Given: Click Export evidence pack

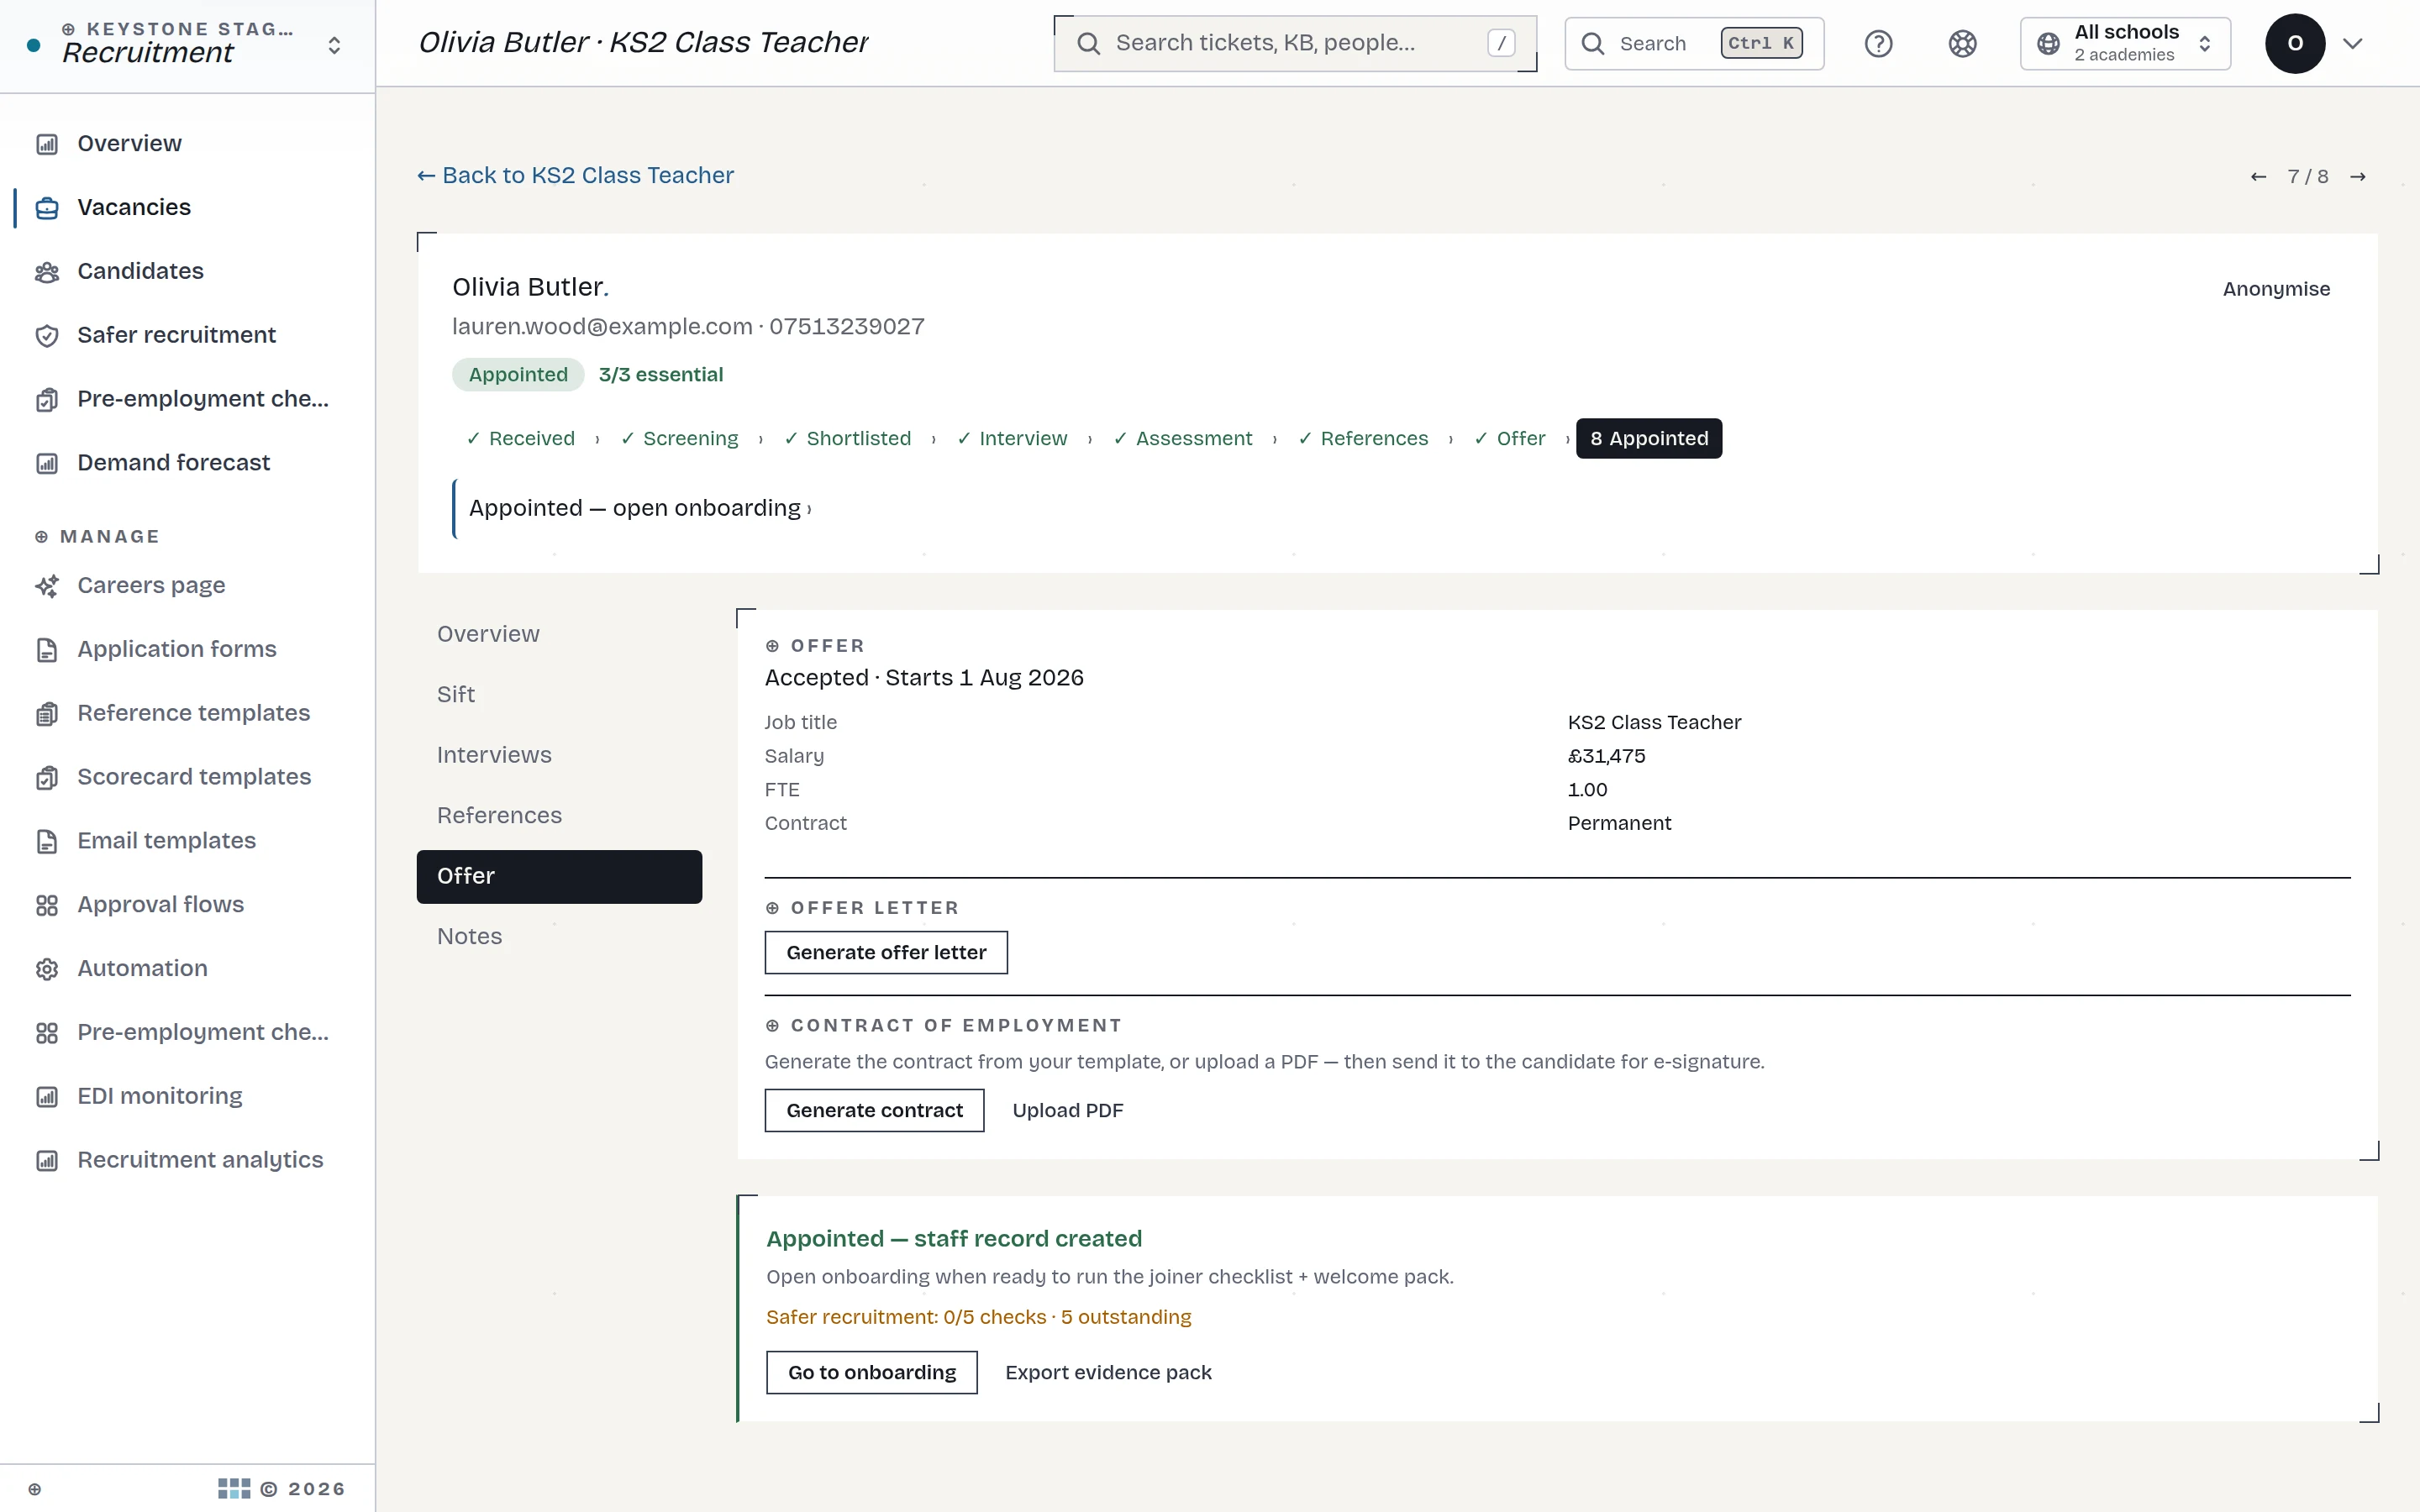Looking at the screenshot, I should (1108, 1373).
